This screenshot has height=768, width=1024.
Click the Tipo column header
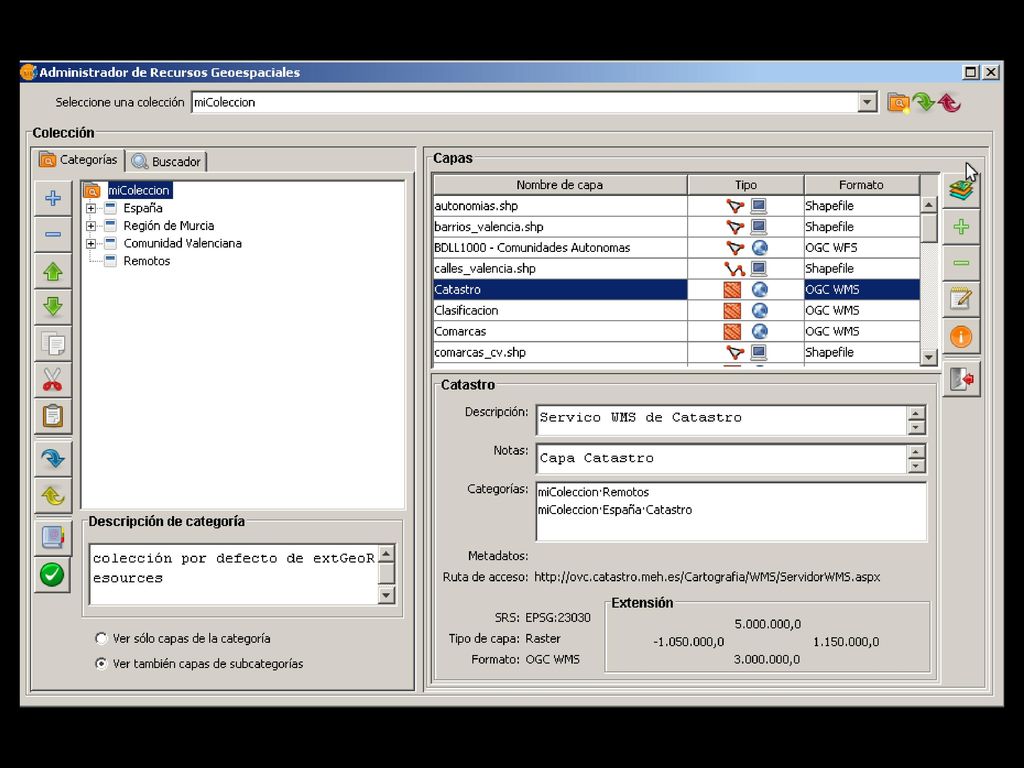click(x=746, y=185)
